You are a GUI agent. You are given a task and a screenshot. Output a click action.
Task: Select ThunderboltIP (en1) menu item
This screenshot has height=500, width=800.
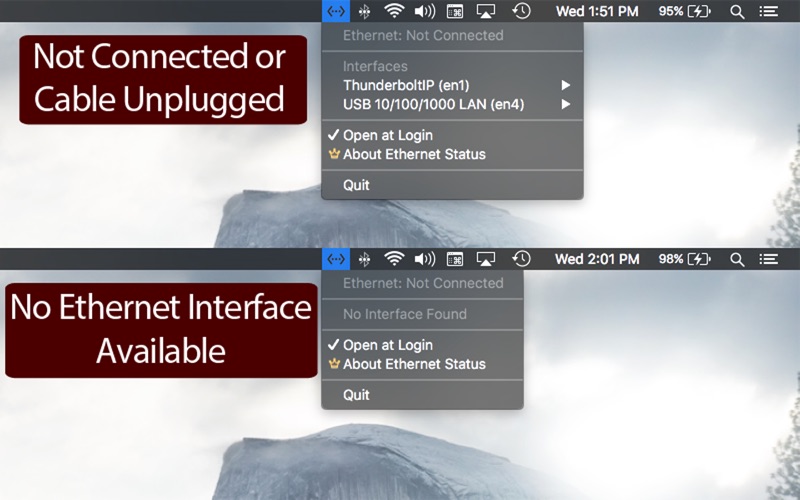406,85
